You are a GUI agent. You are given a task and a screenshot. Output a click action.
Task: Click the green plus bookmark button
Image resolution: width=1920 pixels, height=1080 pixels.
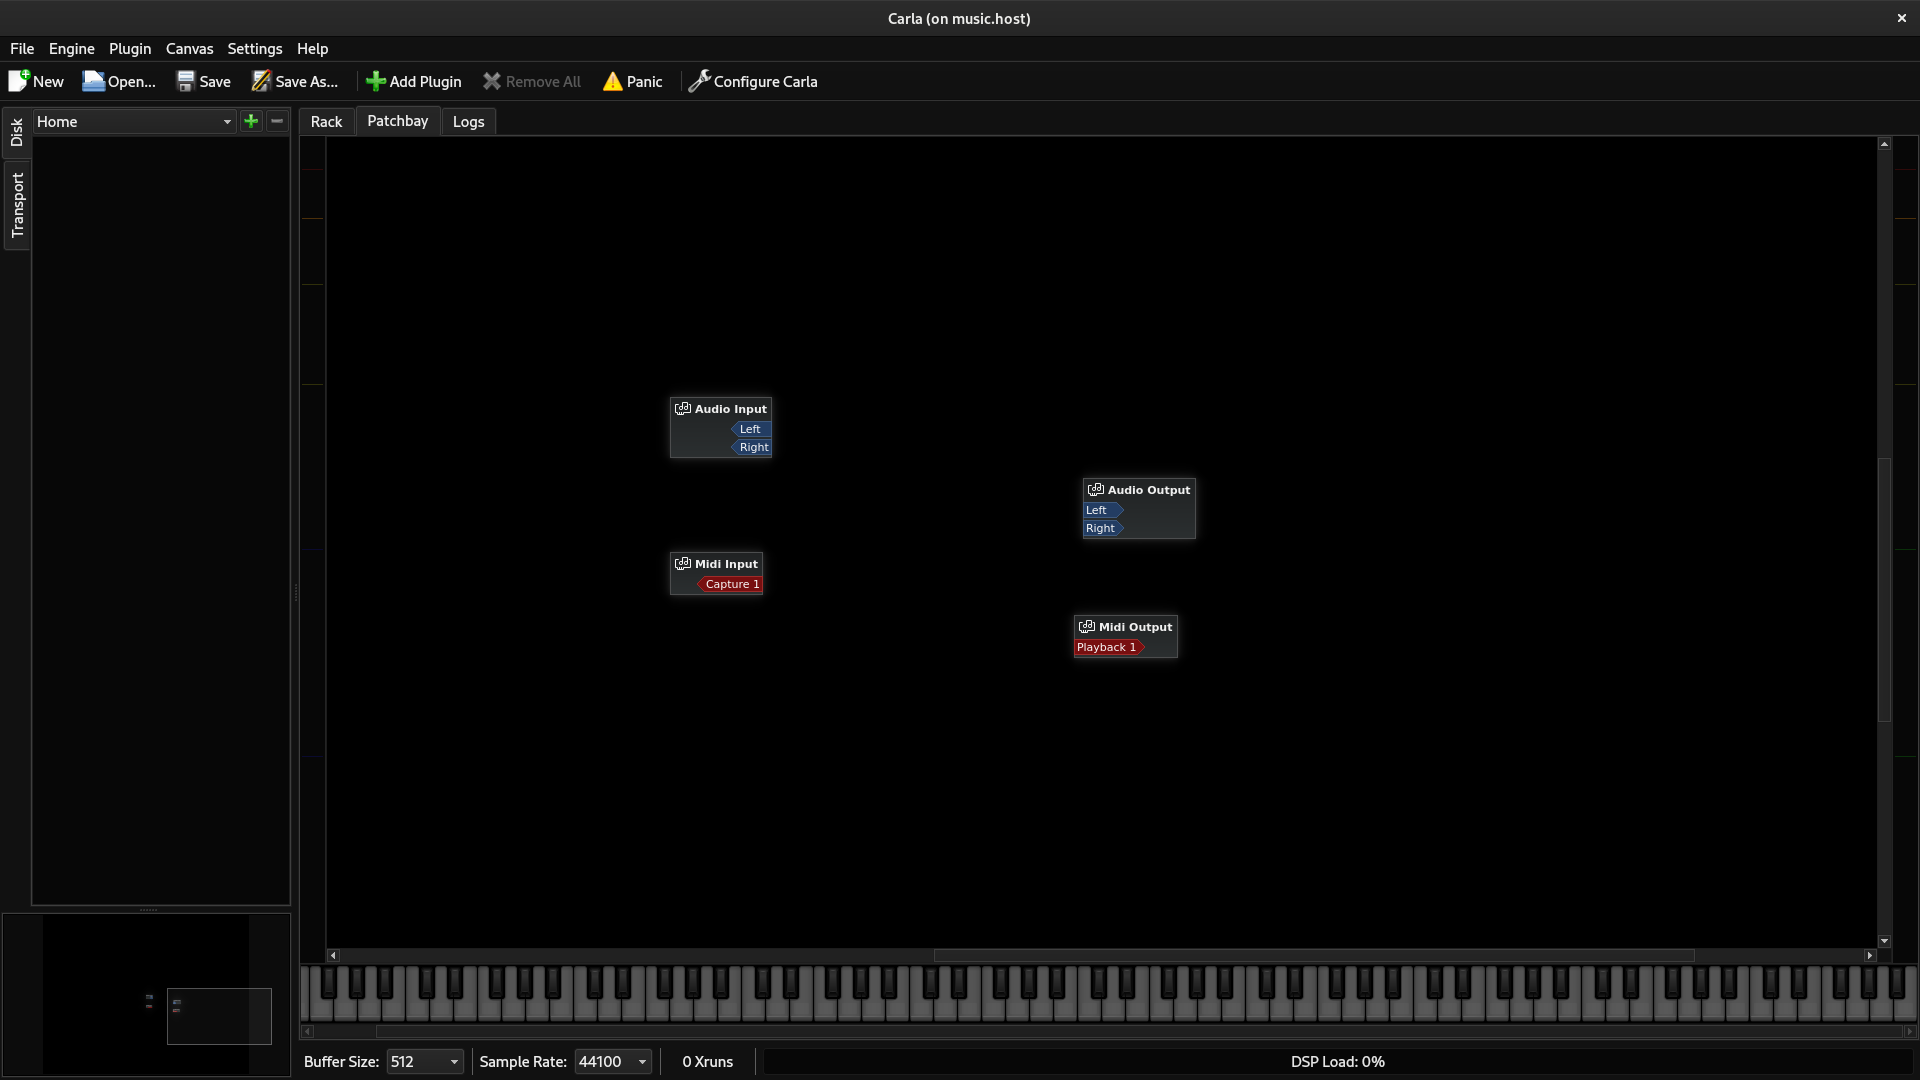tap(250, 121)
